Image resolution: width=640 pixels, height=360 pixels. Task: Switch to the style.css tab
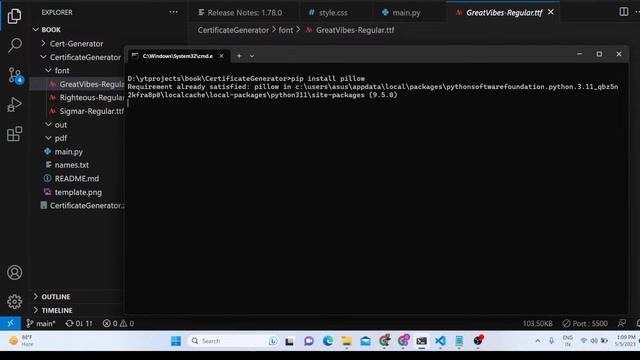pyautogui.click(x=329, y=13)
